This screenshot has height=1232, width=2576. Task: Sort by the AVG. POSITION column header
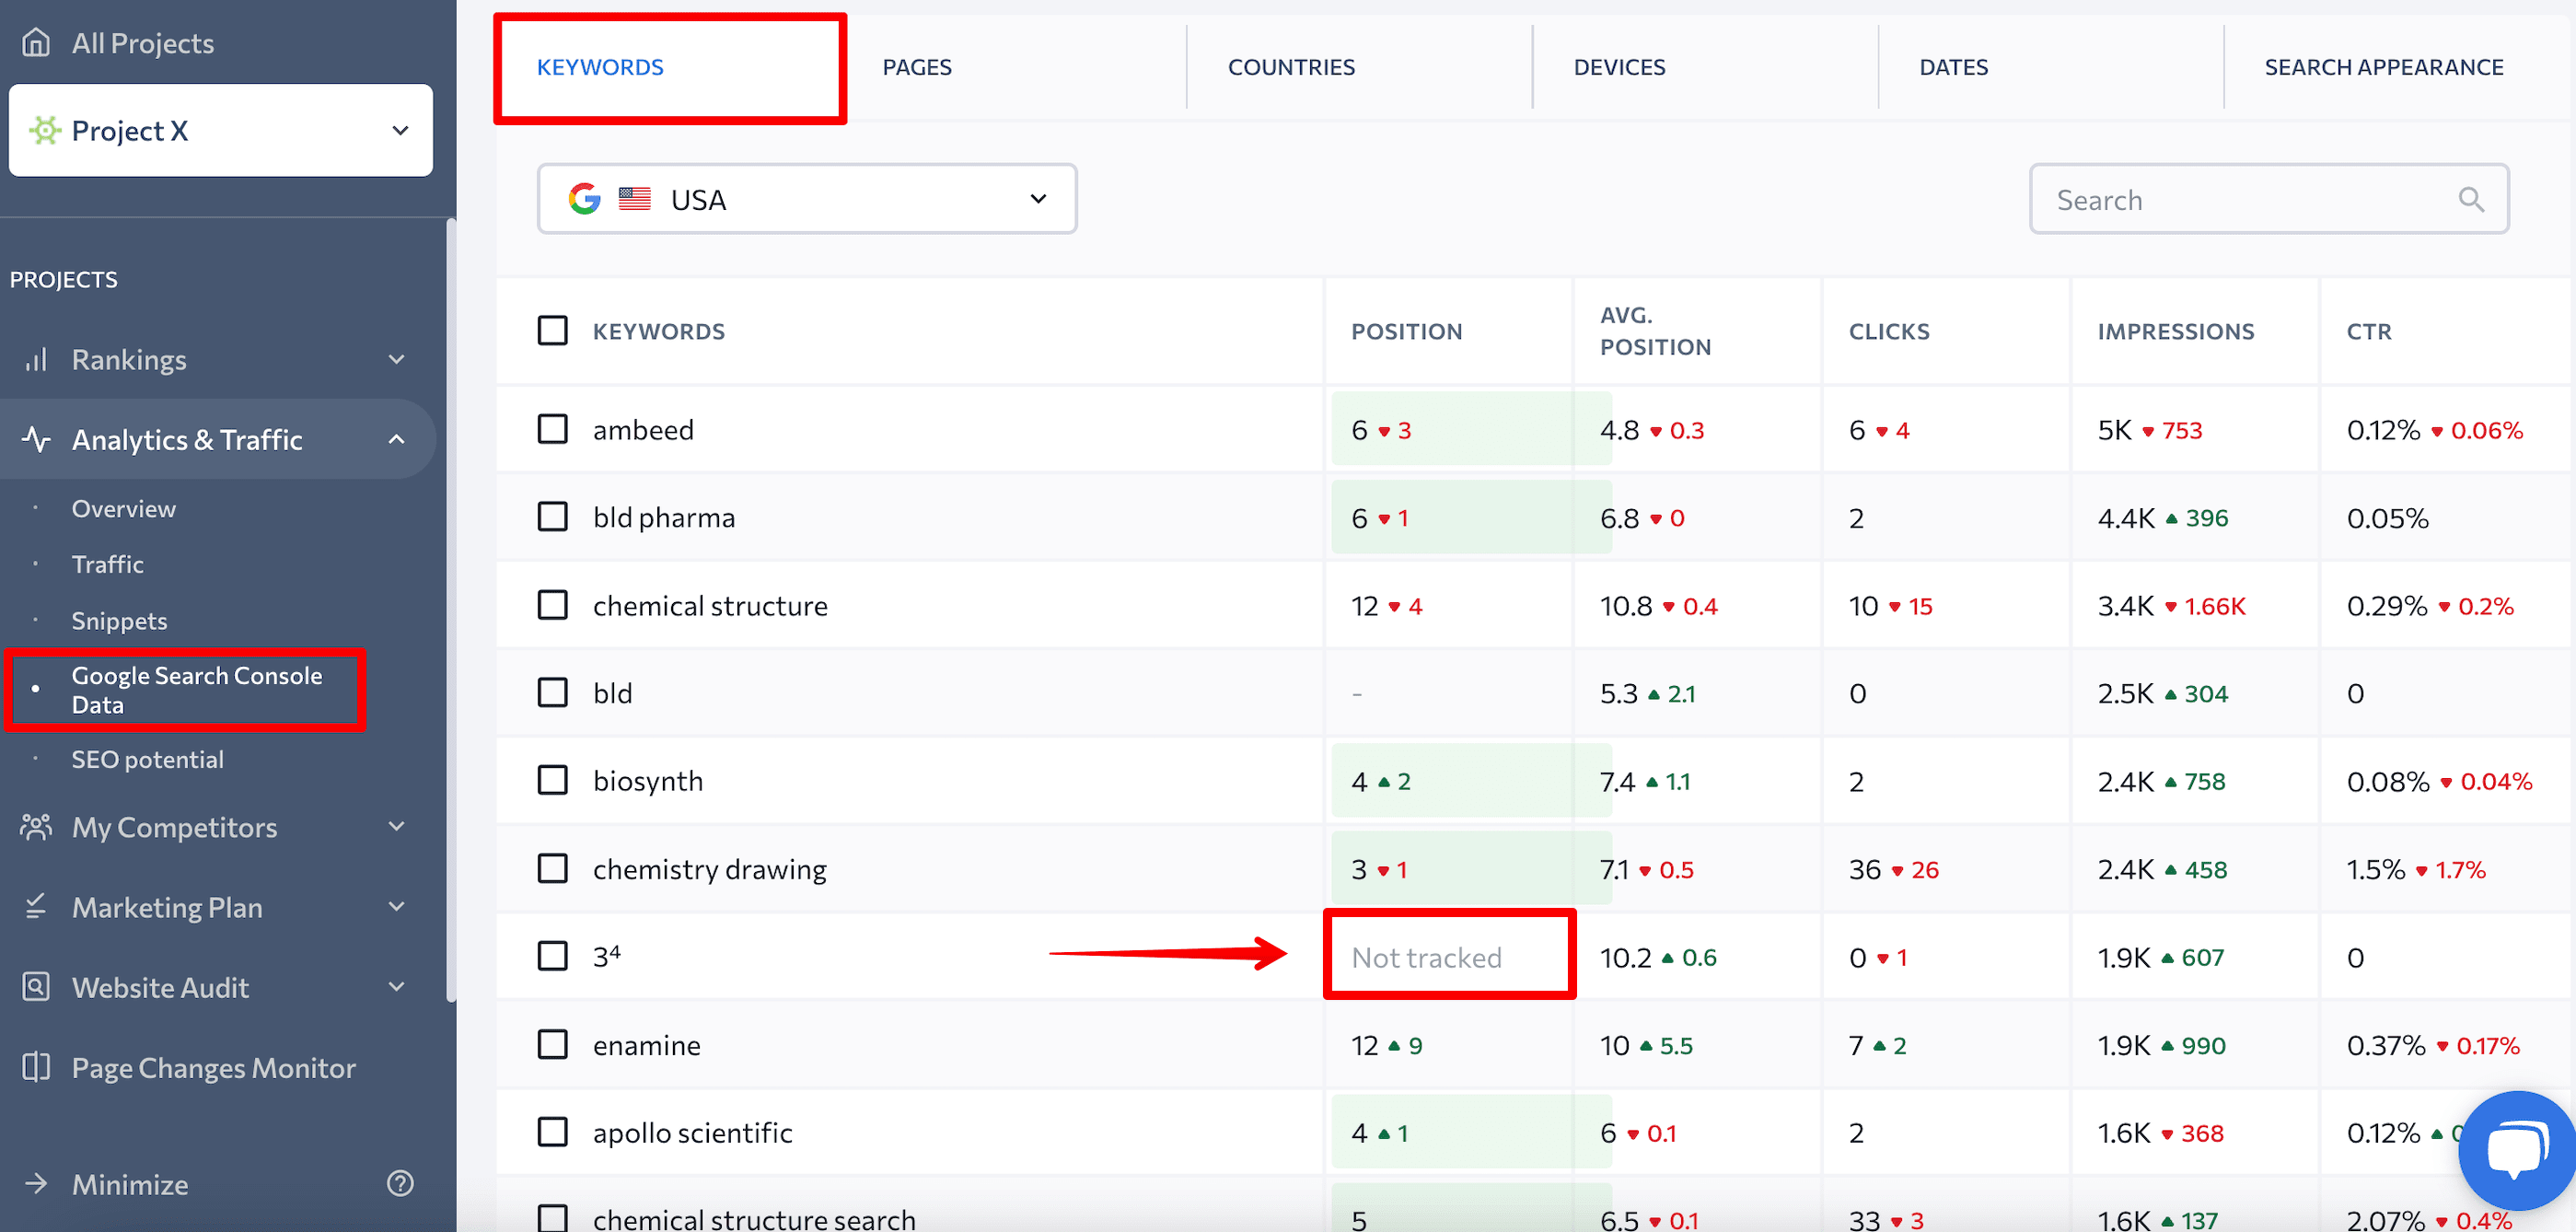(x=1655, y=331)
